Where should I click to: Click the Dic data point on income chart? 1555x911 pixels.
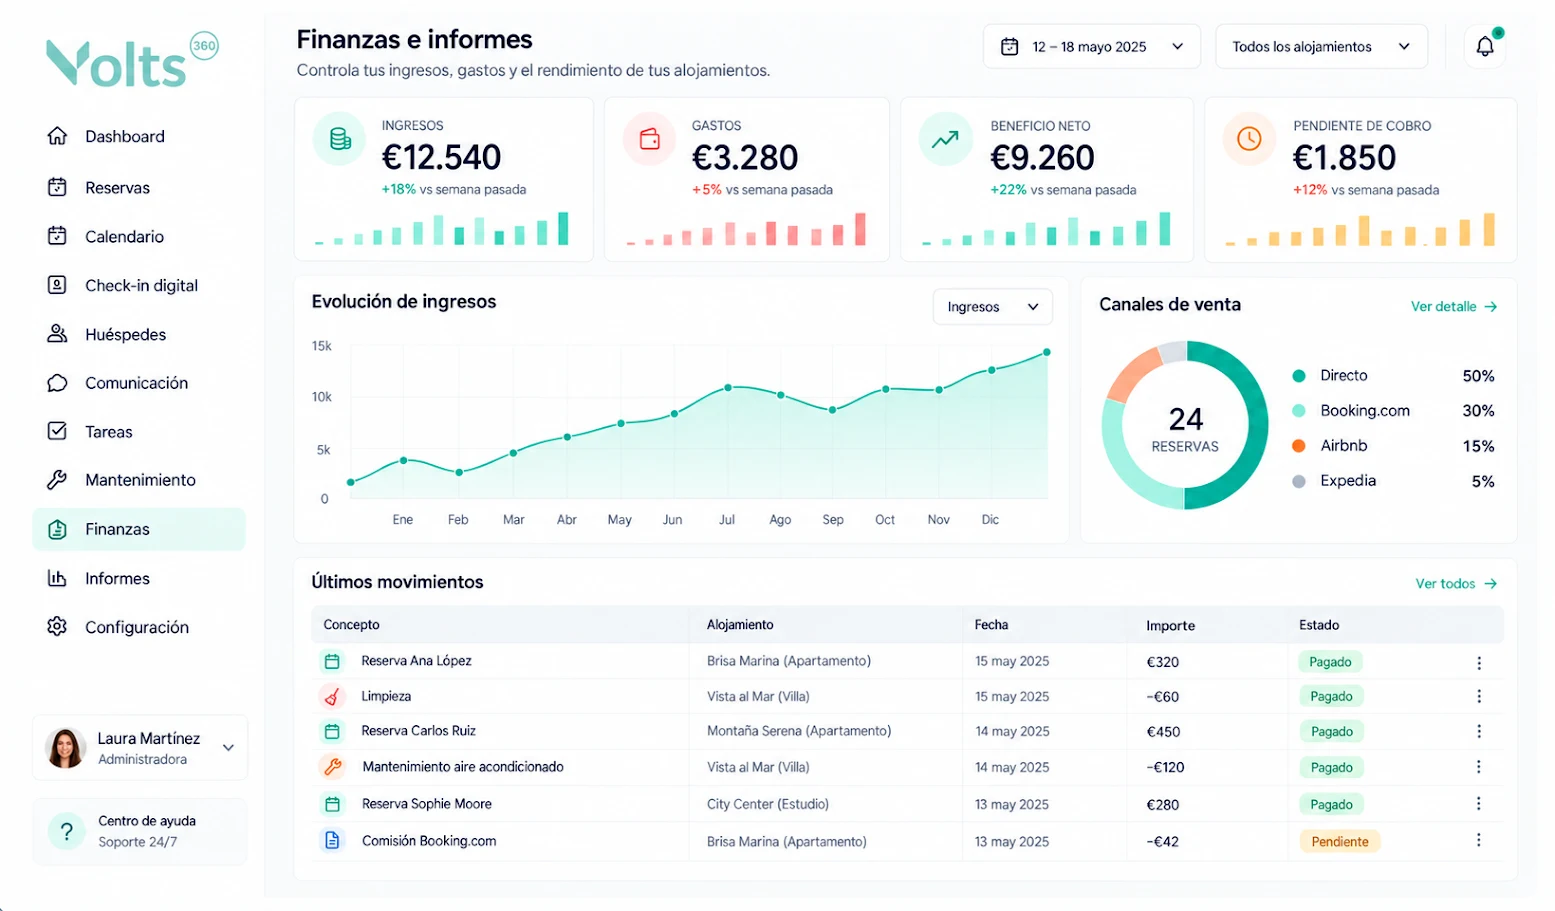click(x=992, y=370)
